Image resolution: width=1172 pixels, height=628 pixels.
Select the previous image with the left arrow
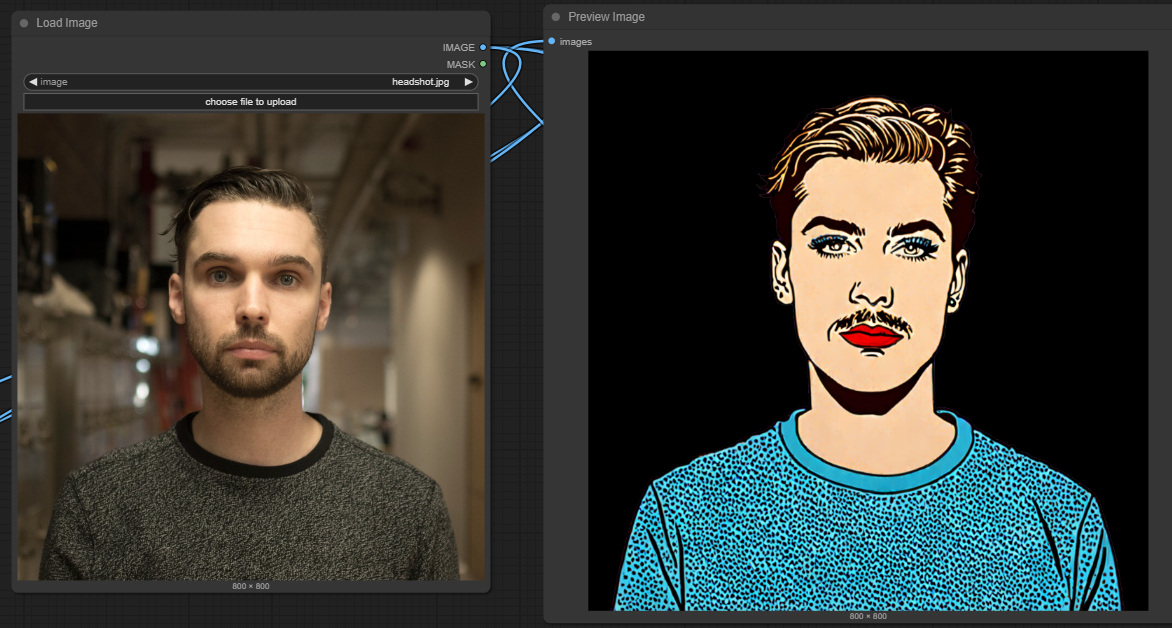point(33,81)
